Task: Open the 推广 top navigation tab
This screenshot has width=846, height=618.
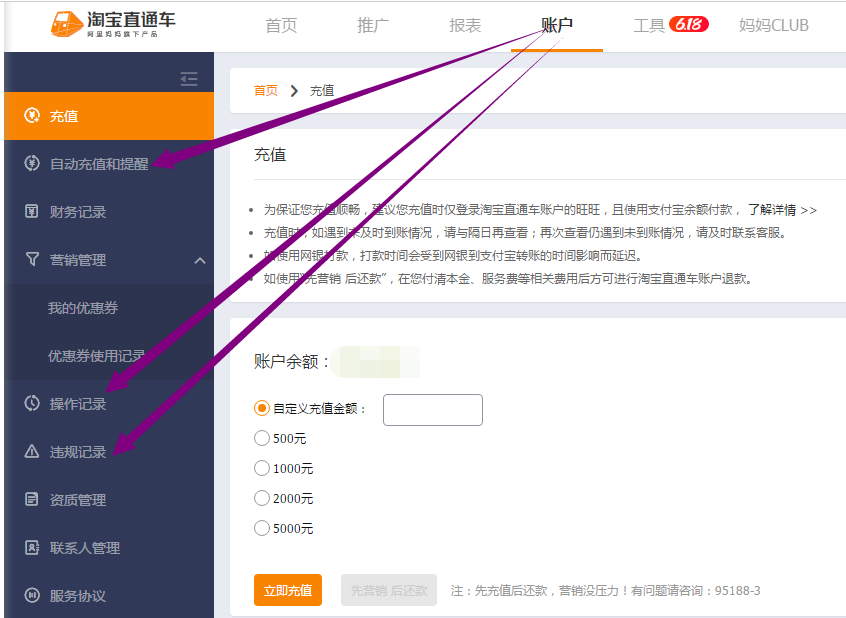Action: point(373,25)
